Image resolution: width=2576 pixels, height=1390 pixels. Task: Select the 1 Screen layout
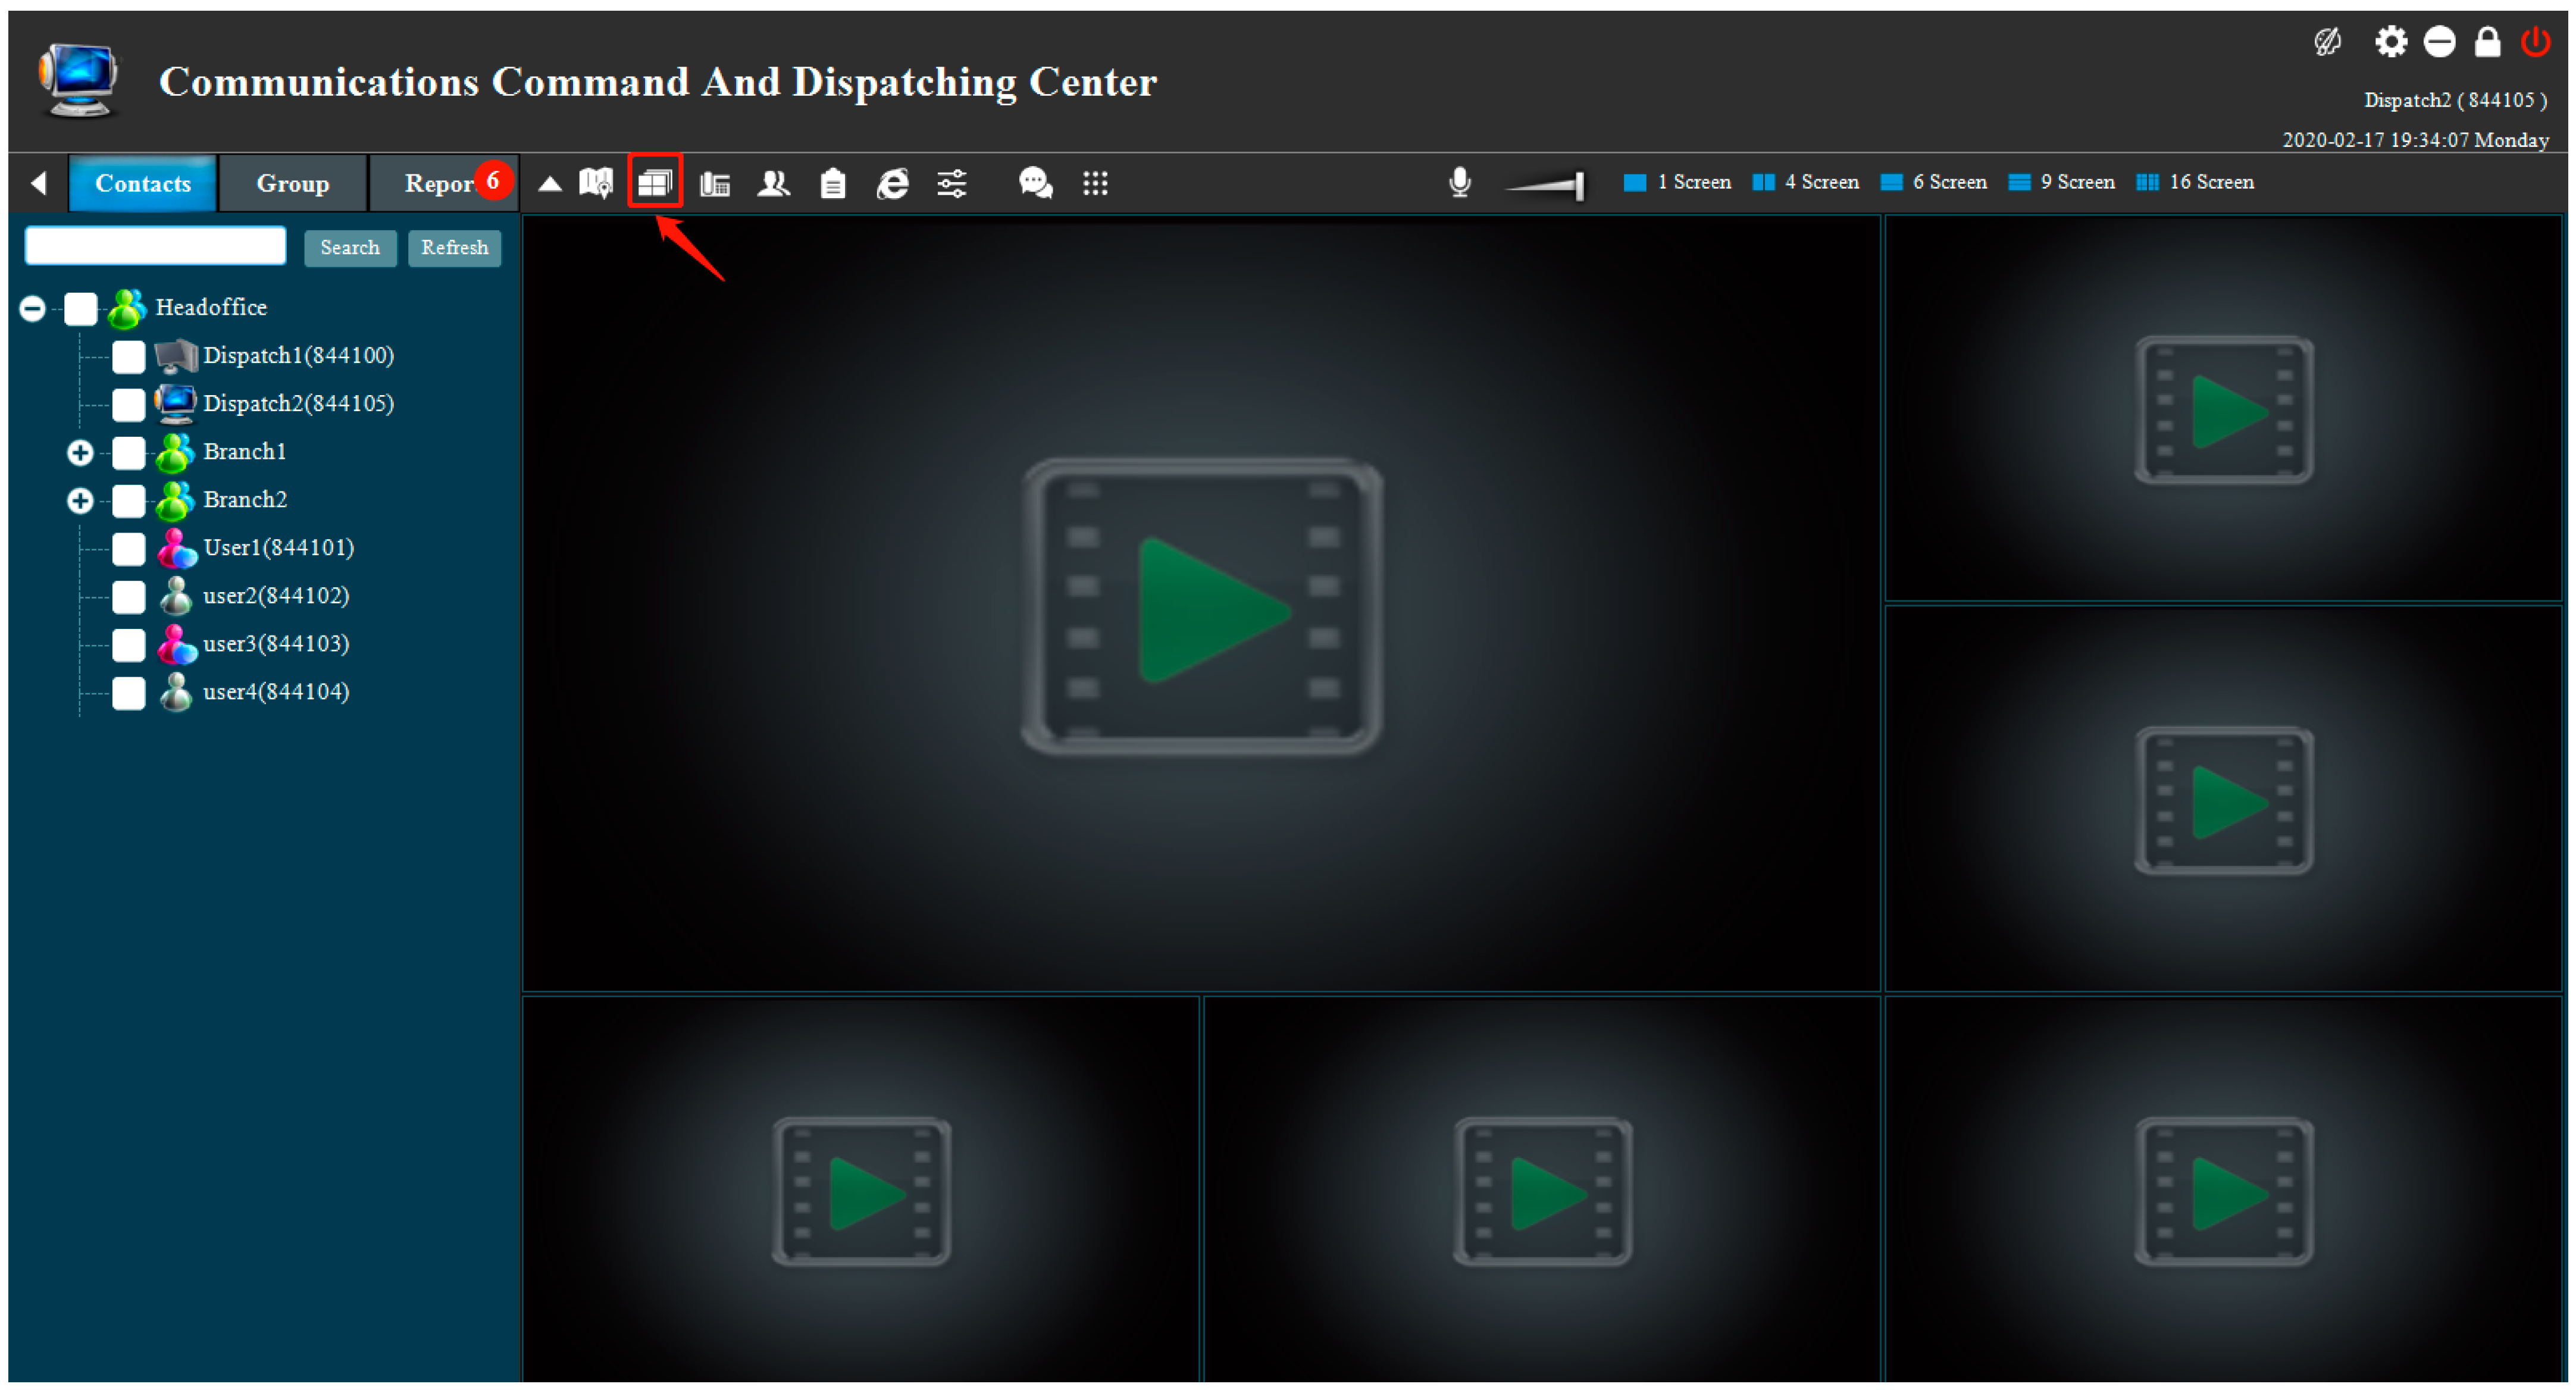tap(1677, 182)
